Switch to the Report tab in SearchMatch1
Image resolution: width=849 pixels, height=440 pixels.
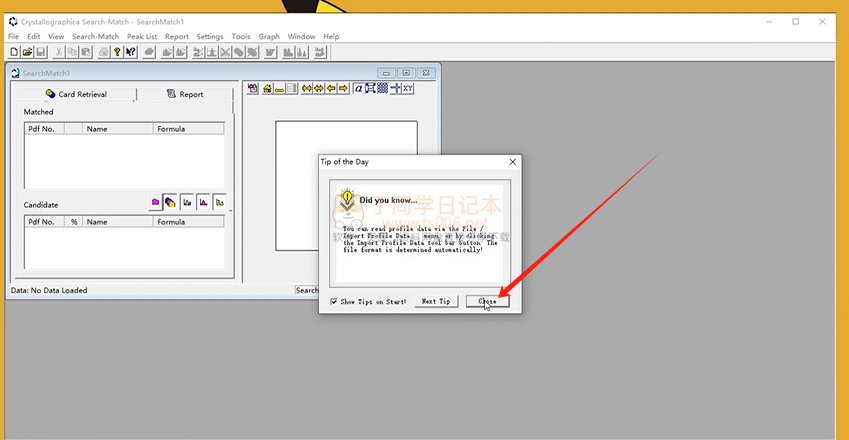click(185, 94)
